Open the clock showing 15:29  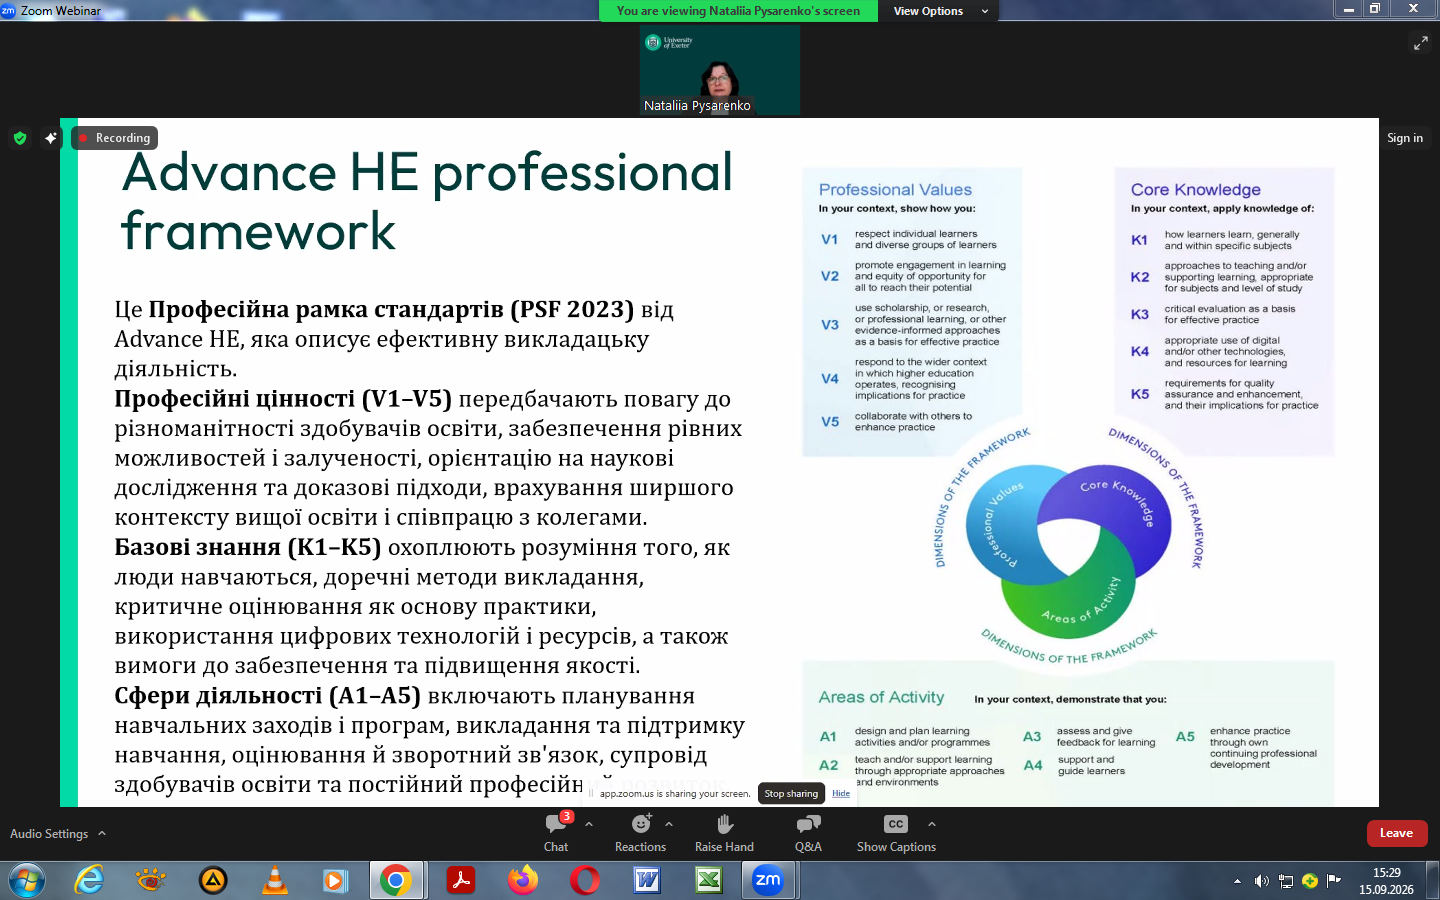[x=1386, y=881]
